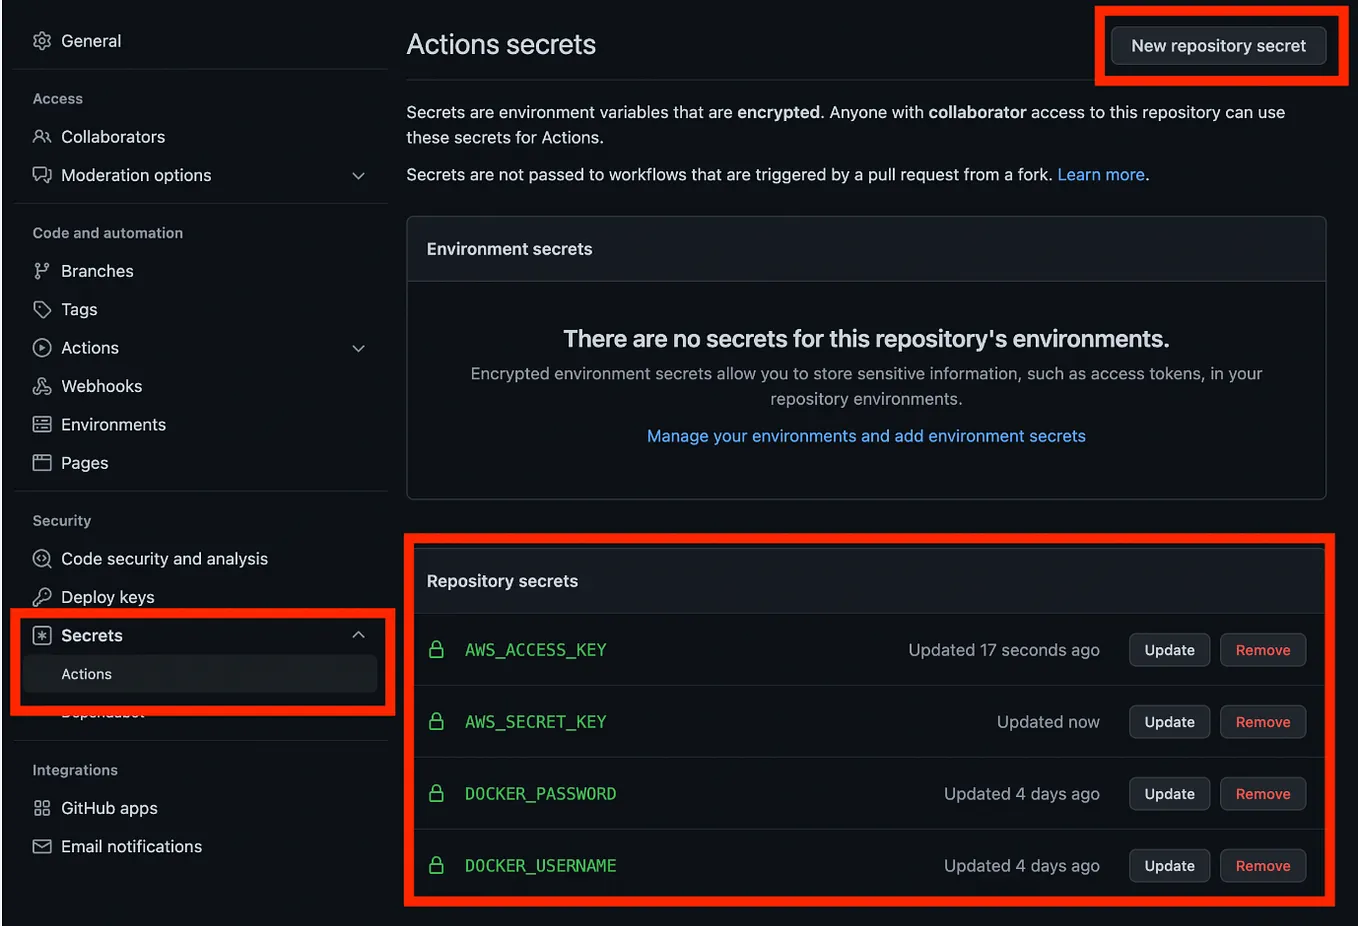Collapse the Secrets section chevron
Image resolution: width=1358 pixels, height=926 pixels.
point(358,634)
